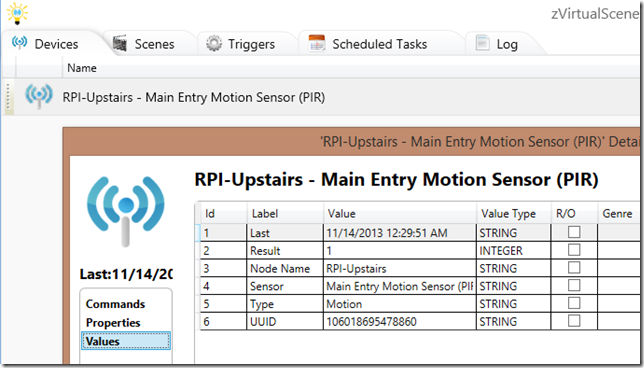Click the Triggers gear icon
Image resolution: width=644 pixels, height=368 pixels.
pos(214,43)
